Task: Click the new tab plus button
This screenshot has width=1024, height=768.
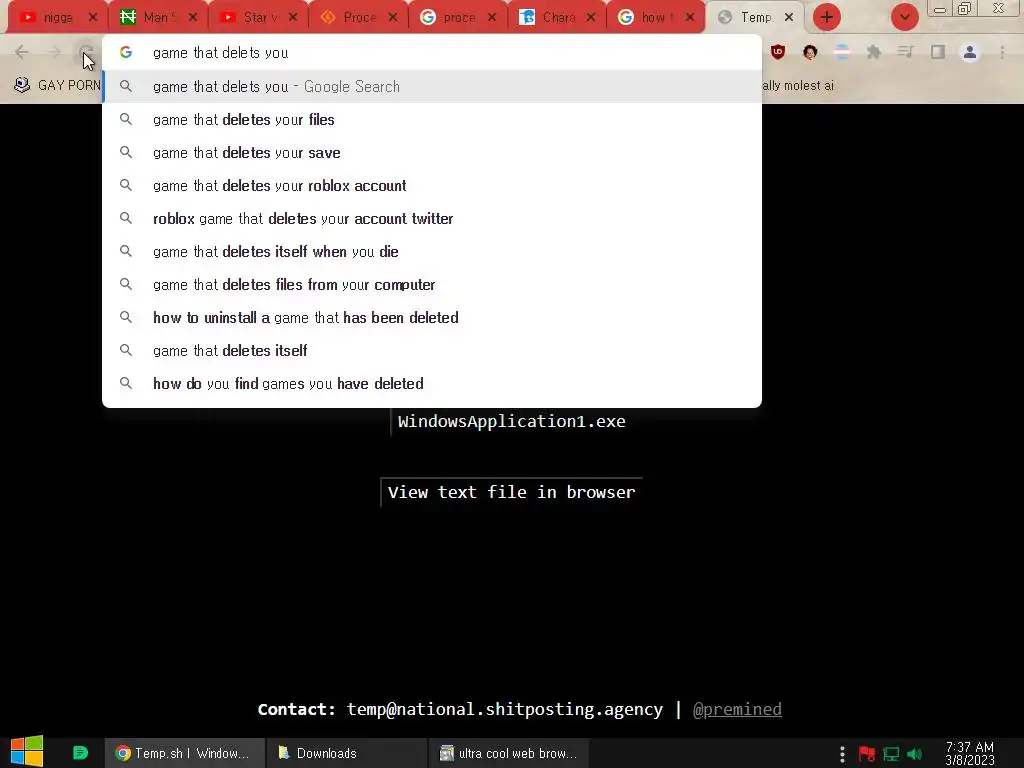Action: coord(827,17)
